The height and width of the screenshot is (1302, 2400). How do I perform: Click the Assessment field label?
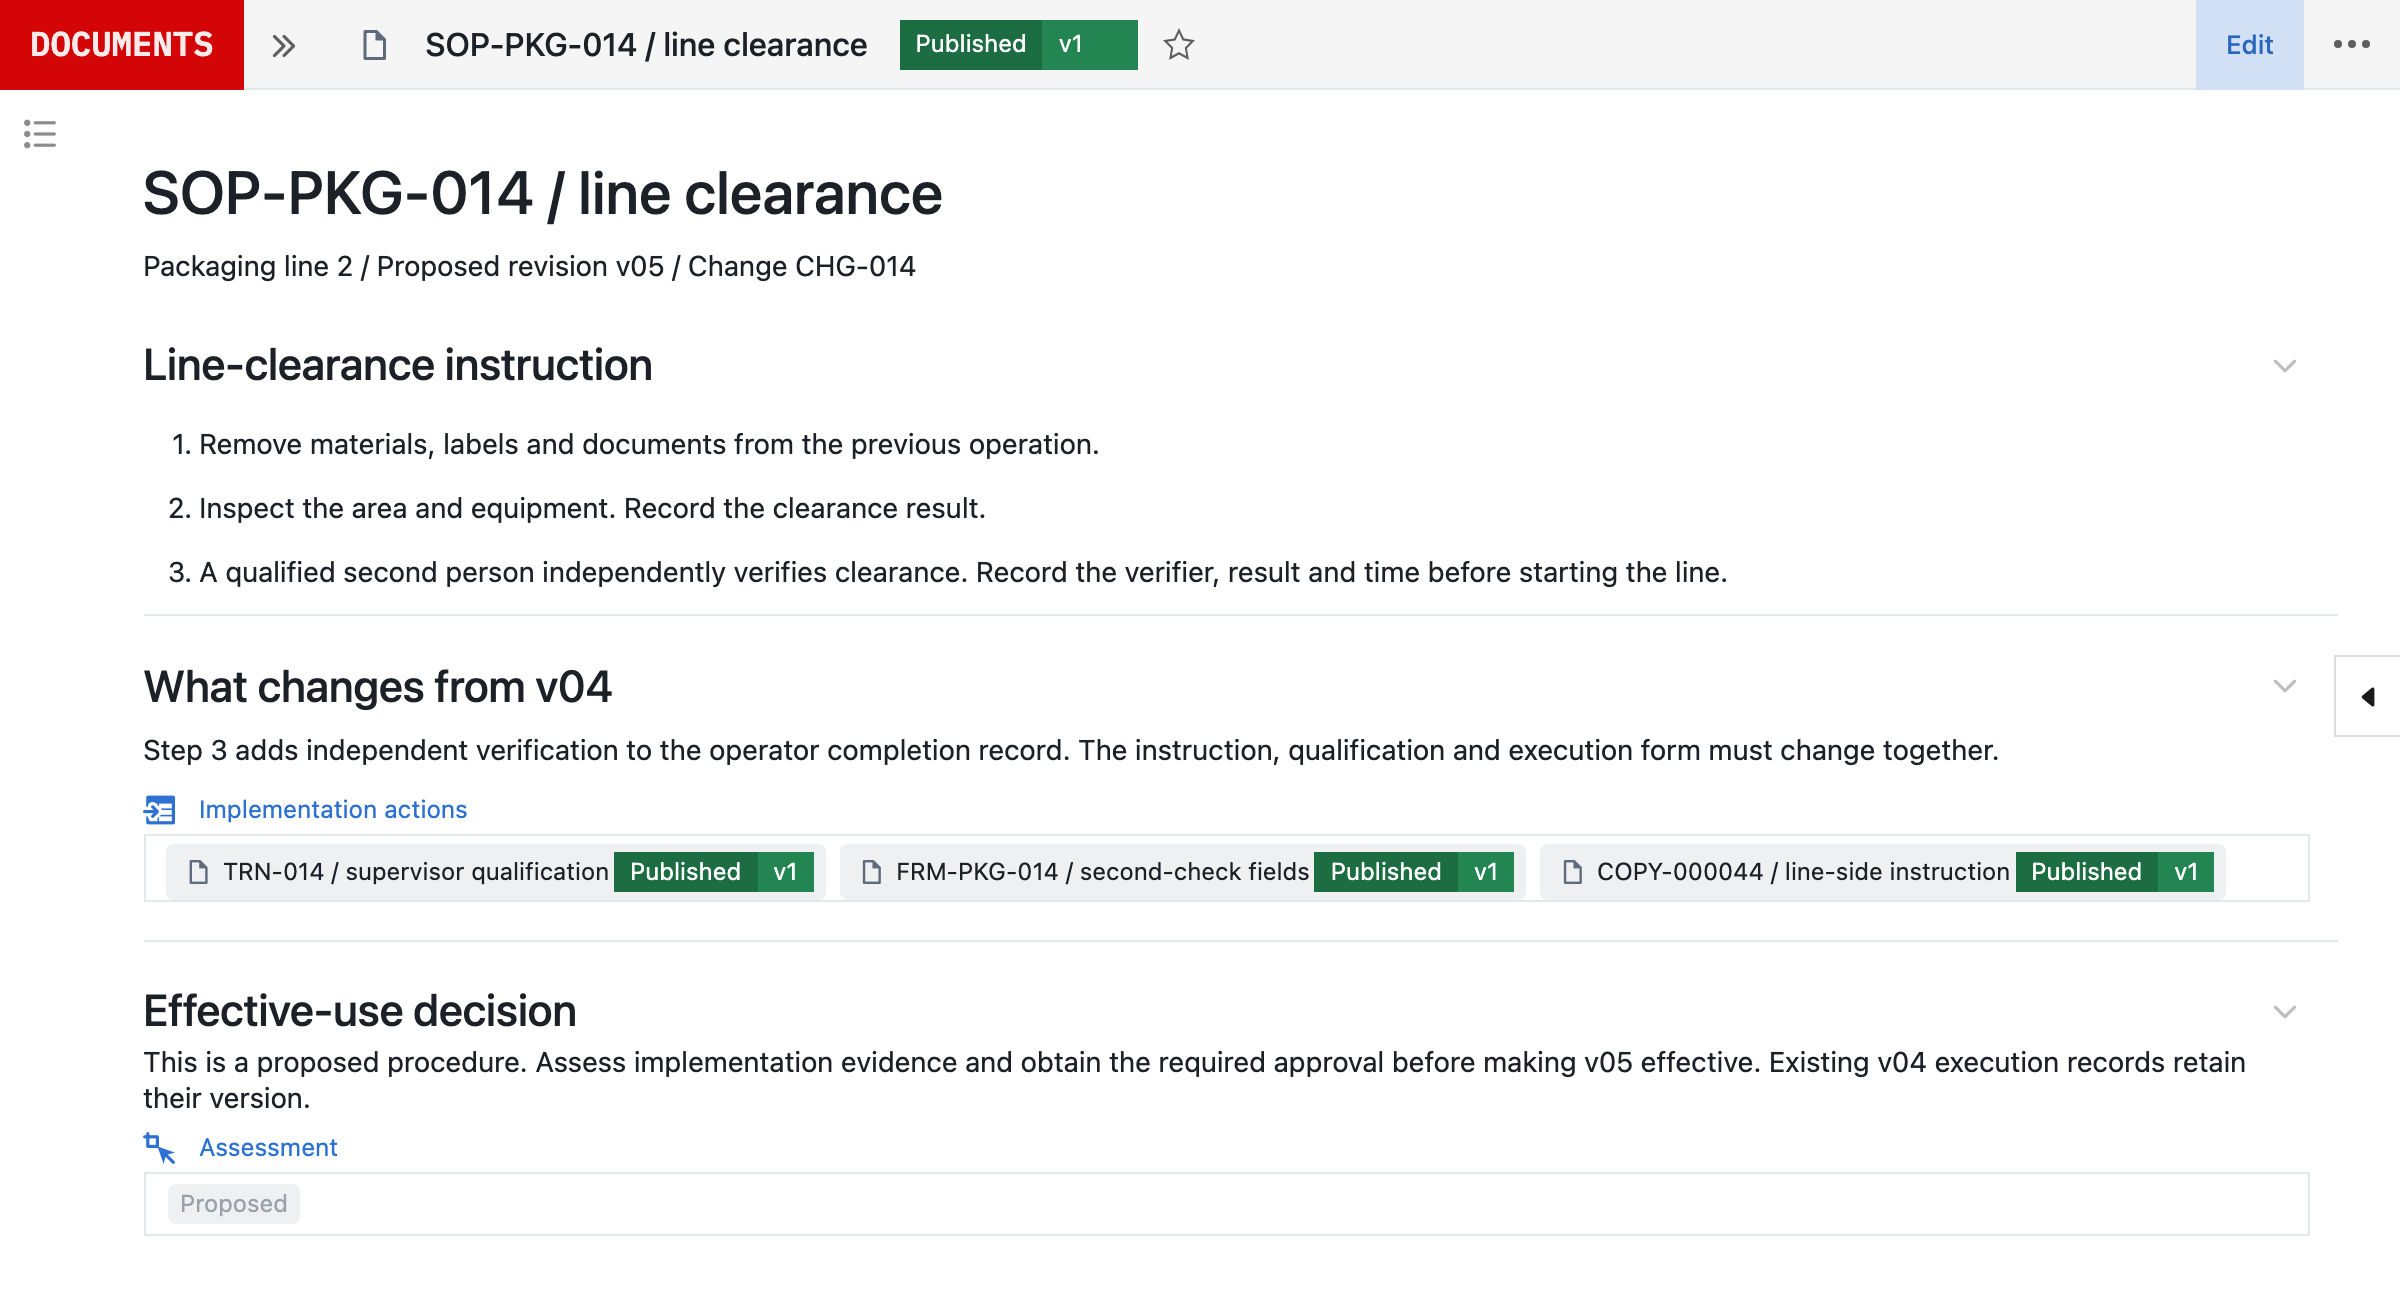(x=268, y=1147)
